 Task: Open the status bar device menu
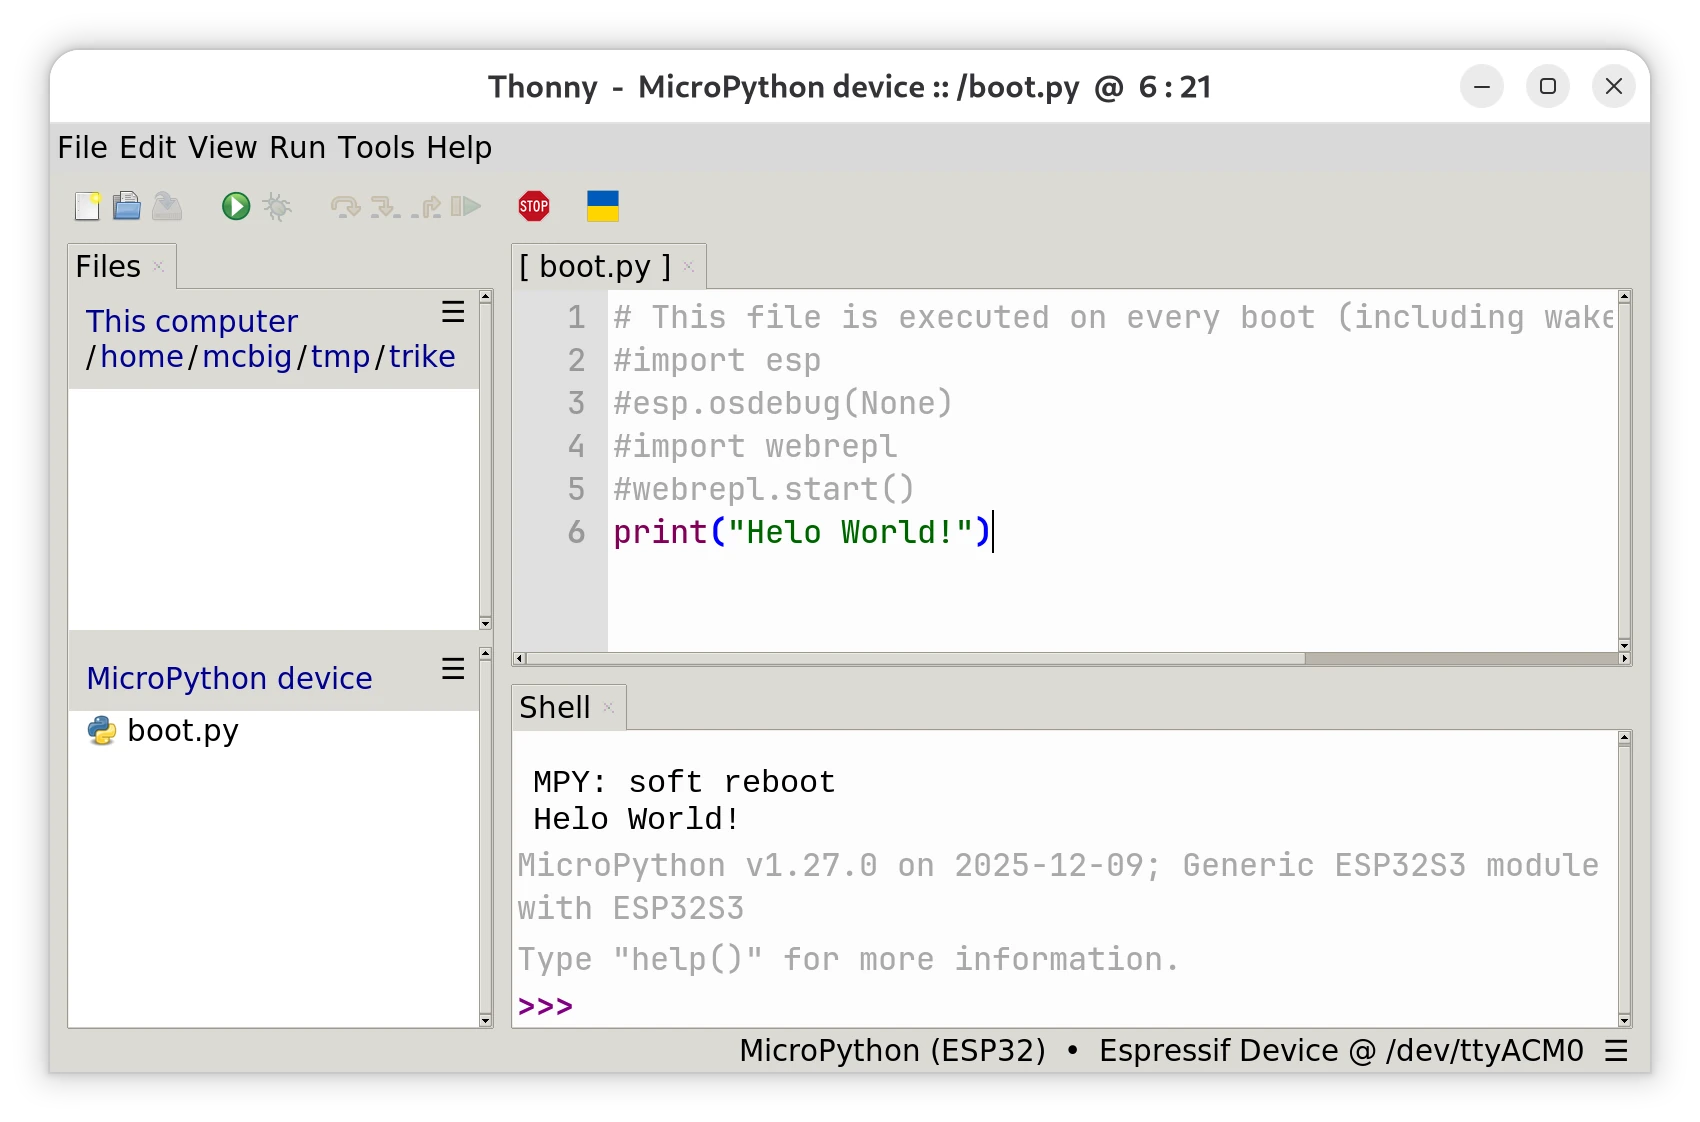[x=1617, y=1050]
